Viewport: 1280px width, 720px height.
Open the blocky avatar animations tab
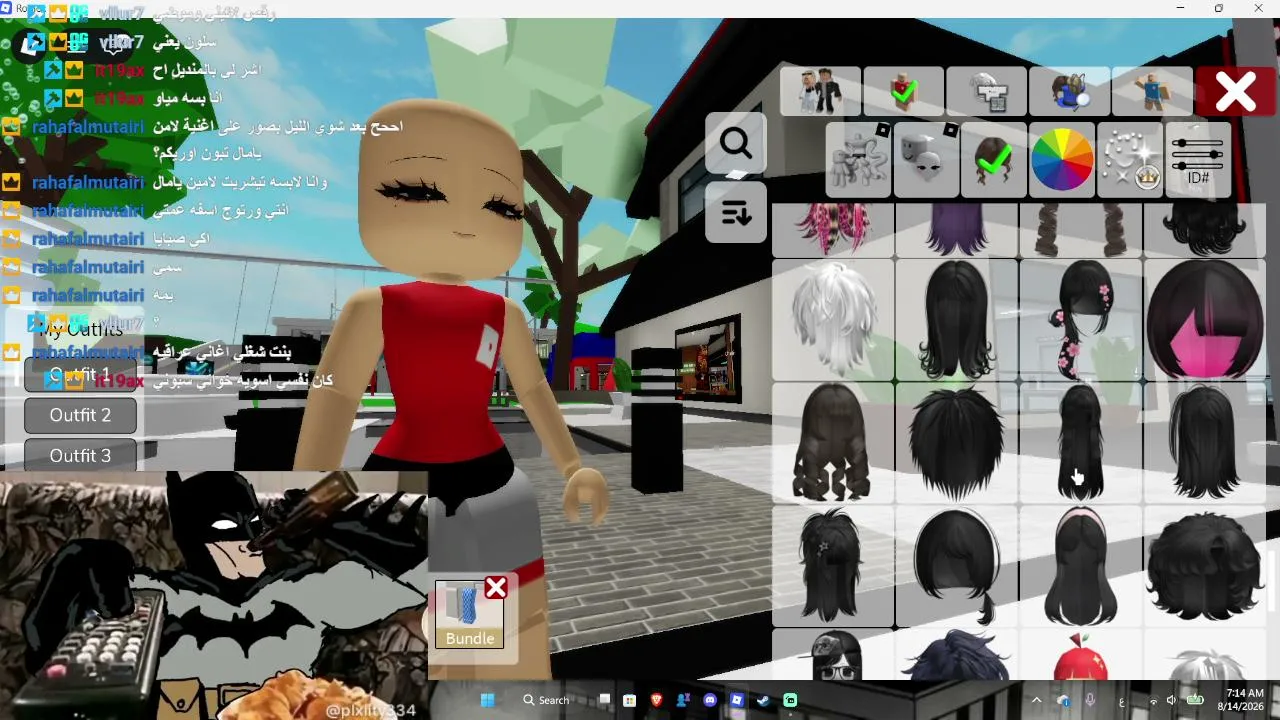[x=1152, y=92]
